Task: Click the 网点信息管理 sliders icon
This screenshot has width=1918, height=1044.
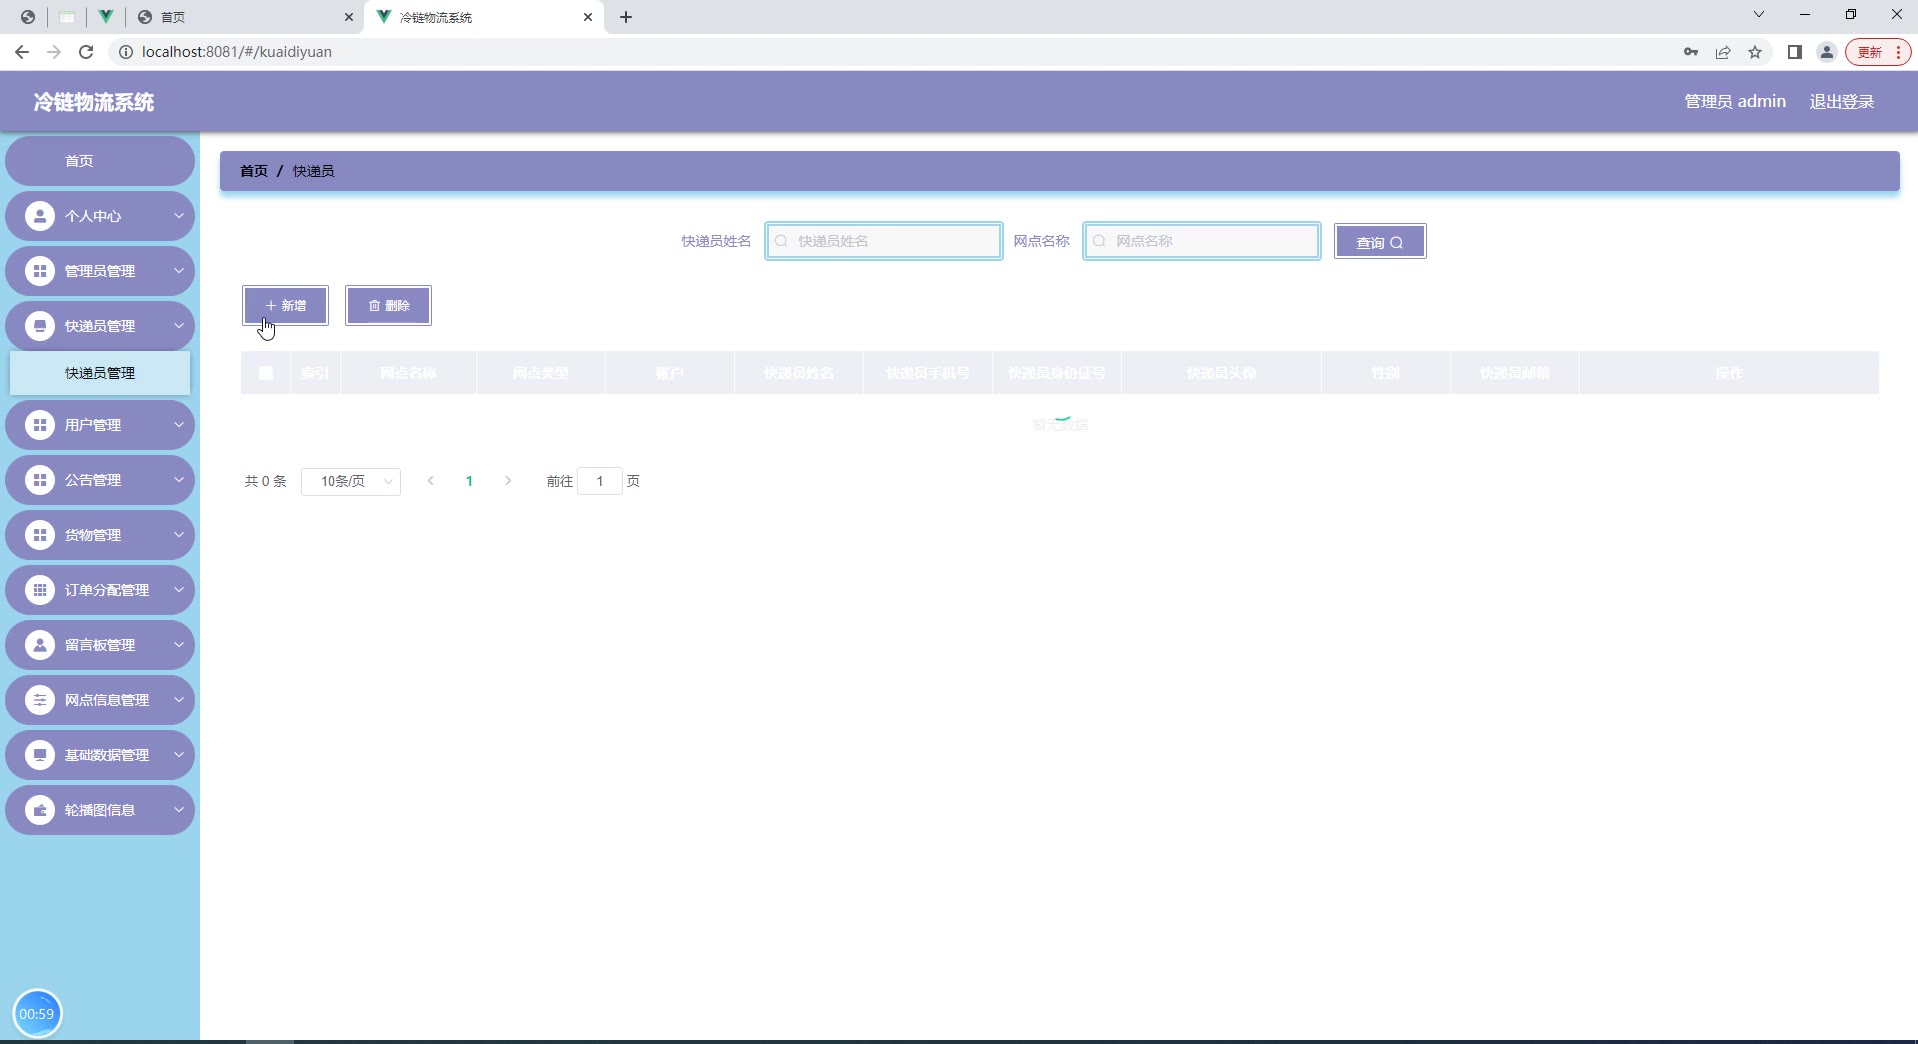Action: (40, 700)
